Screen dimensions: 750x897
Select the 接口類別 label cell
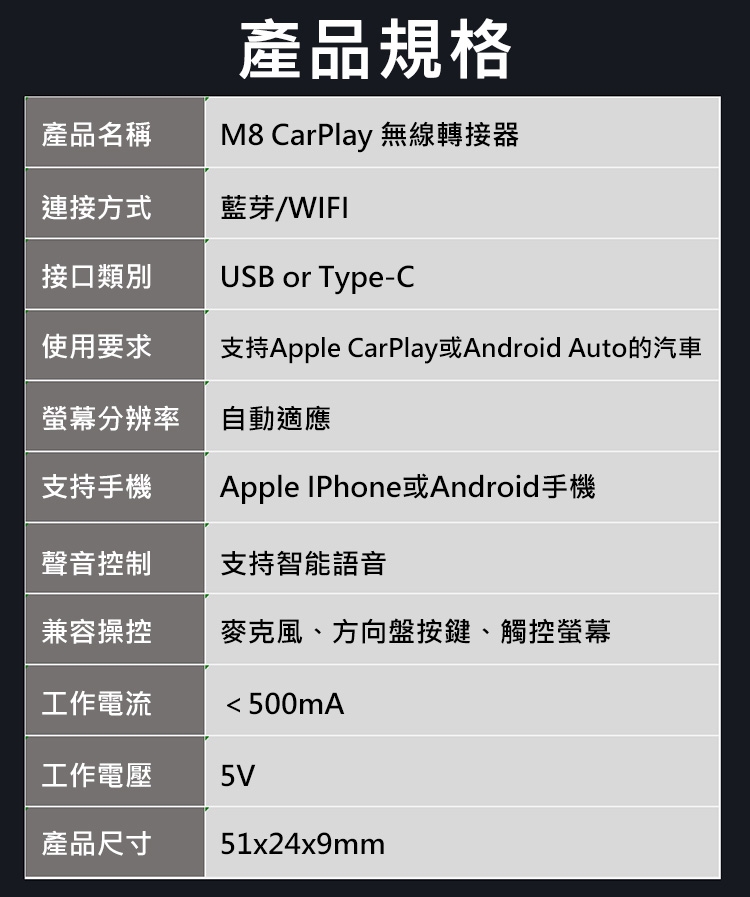(115, 274)
